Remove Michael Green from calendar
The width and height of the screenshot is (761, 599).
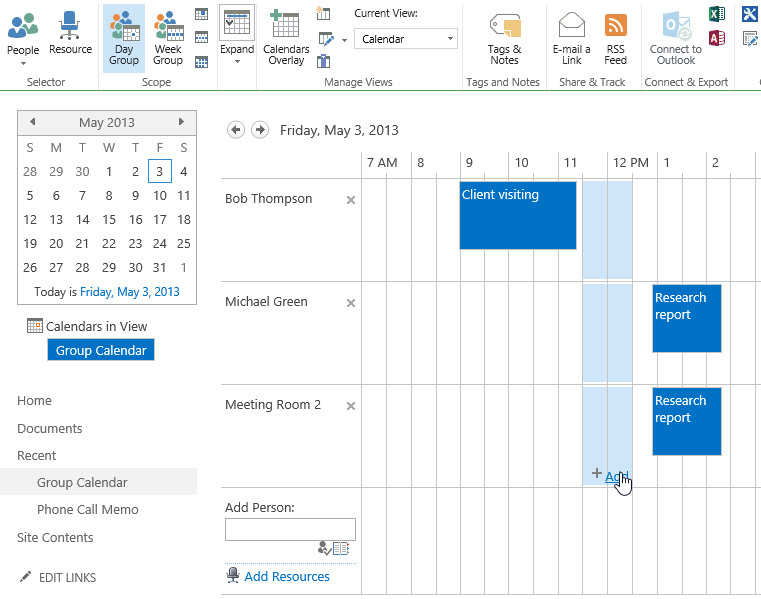[x=351, y=303]
